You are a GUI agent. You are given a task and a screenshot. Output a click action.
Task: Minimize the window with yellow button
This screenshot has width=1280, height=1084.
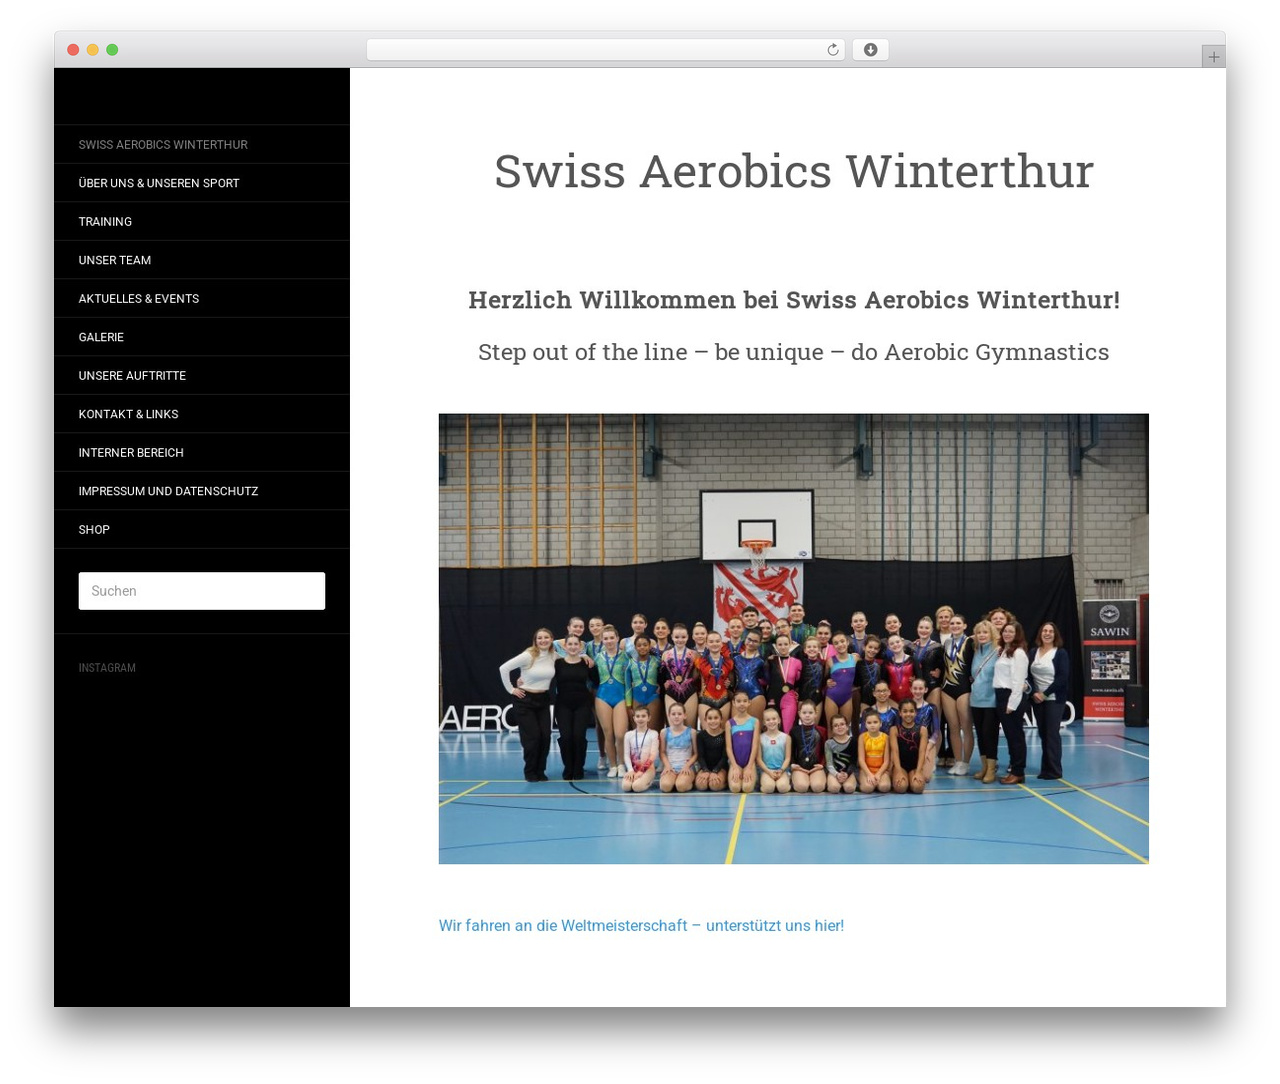pyautogui.click(x=92, y=50)
